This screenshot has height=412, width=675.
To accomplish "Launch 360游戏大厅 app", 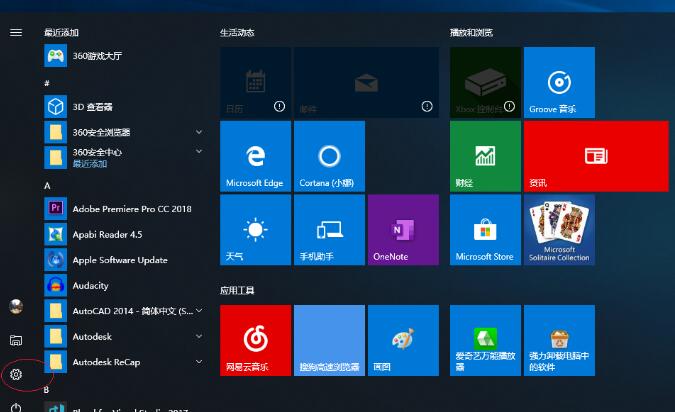I will coord(123,56).
